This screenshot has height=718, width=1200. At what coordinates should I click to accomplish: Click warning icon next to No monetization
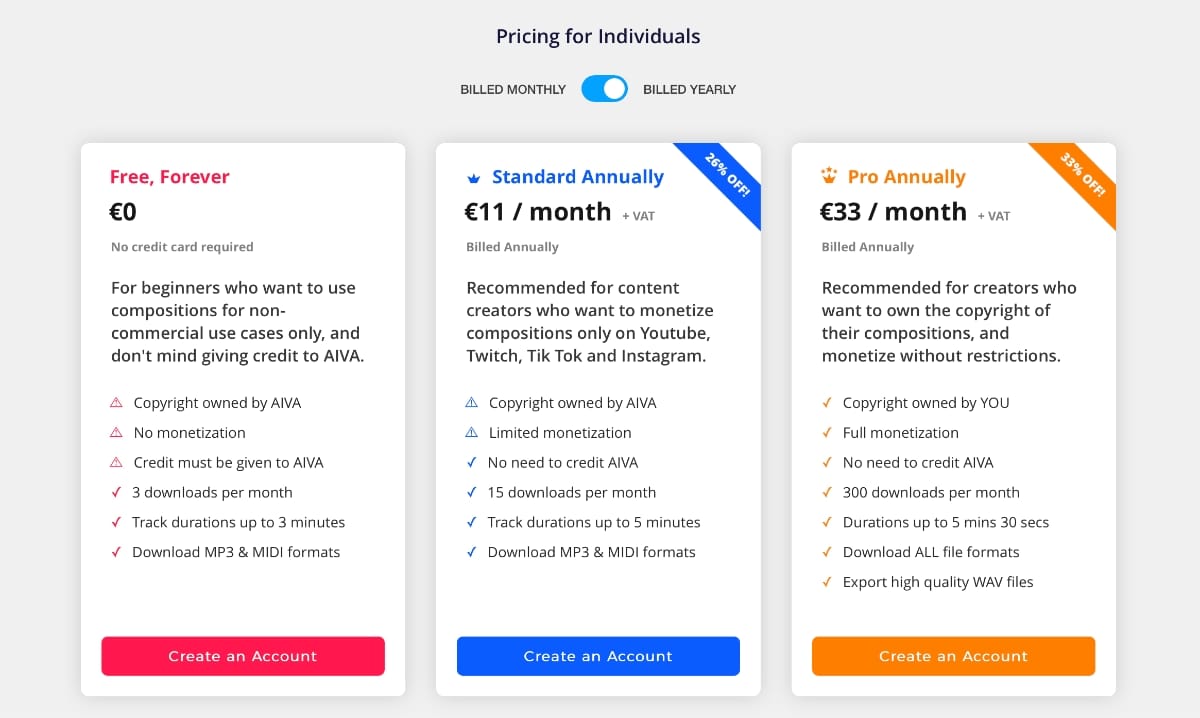tap(116, 433)
